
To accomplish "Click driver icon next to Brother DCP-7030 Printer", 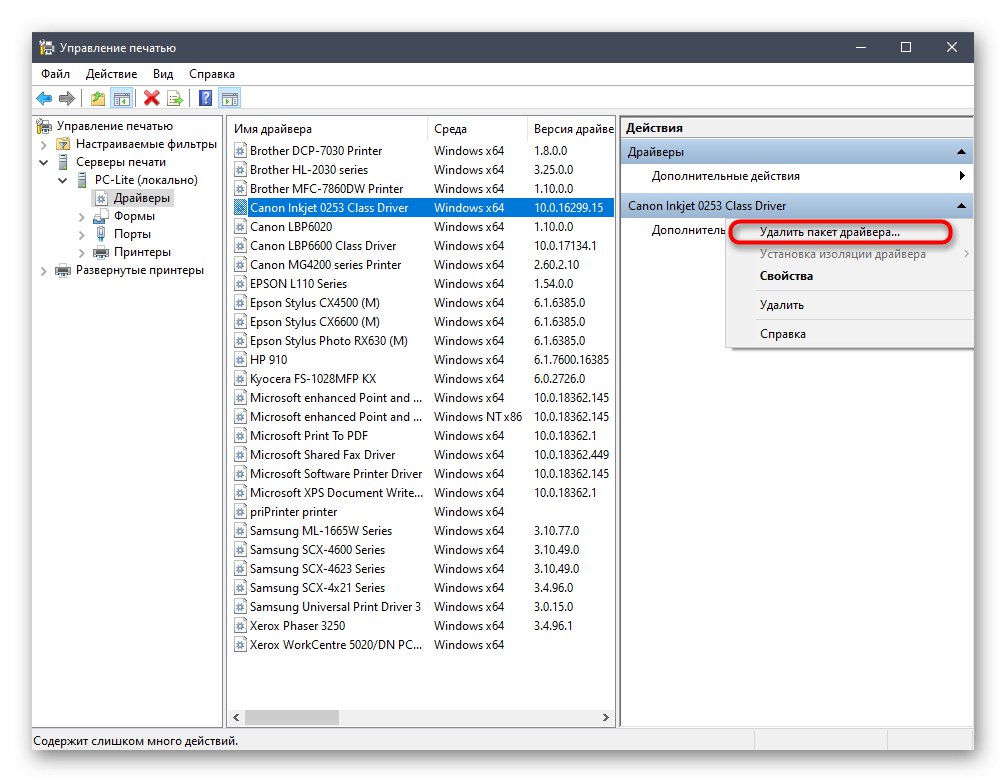I will pyautogui.click(x=240, y=151).
